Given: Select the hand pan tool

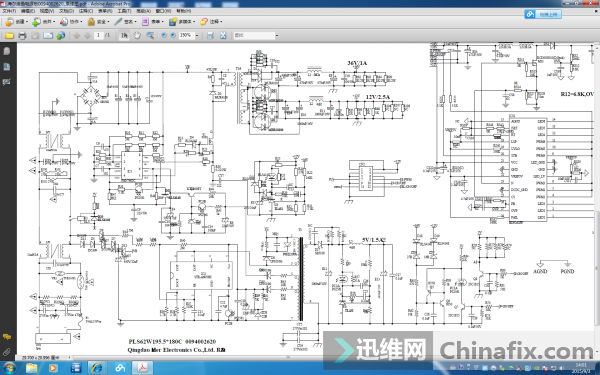Looking at the screenshot, I should point(137,35).
